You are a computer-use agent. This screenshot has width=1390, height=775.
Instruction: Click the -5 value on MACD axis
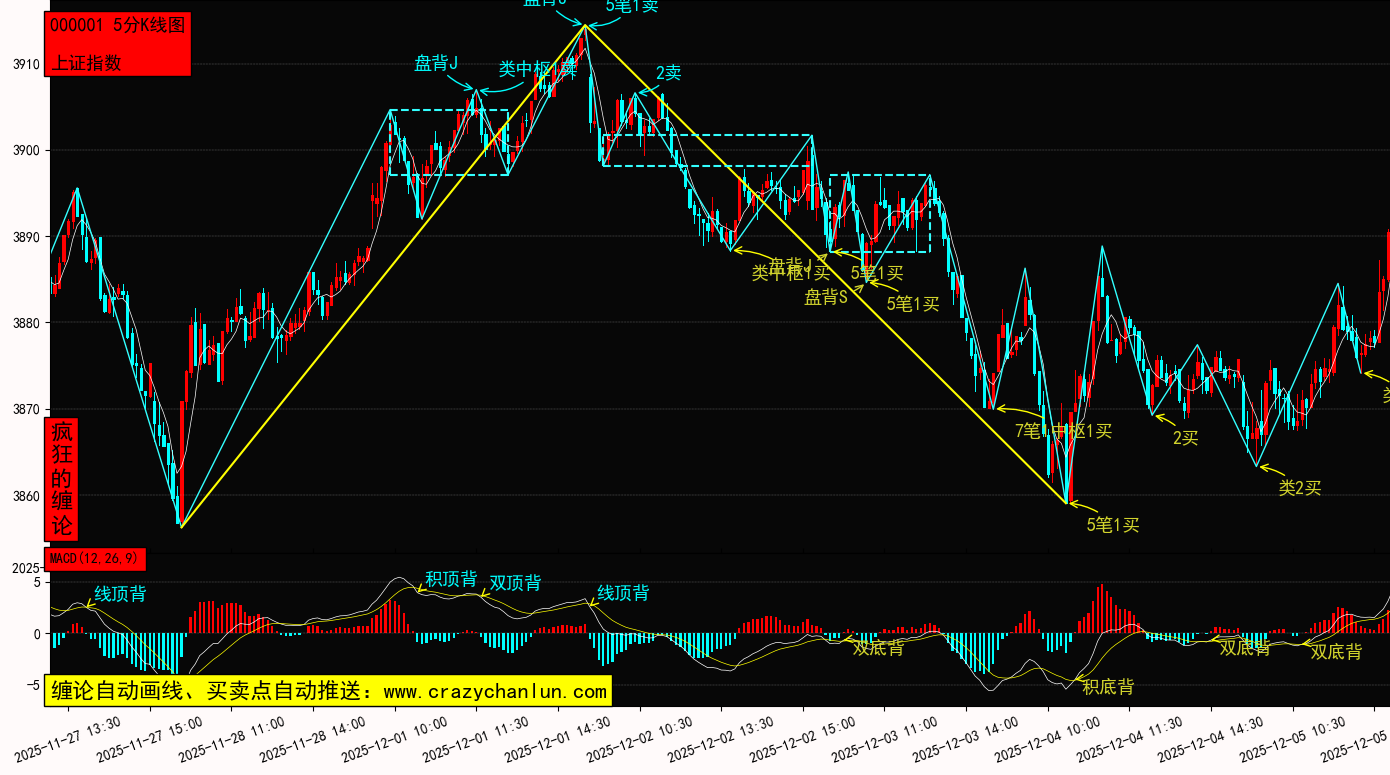(34, 686)
